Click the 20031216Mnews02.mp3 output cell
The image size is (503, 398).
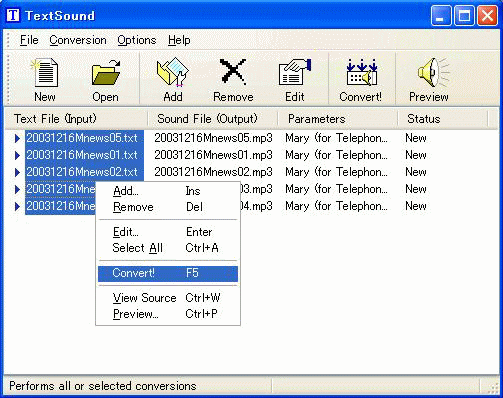pos(213,172)
